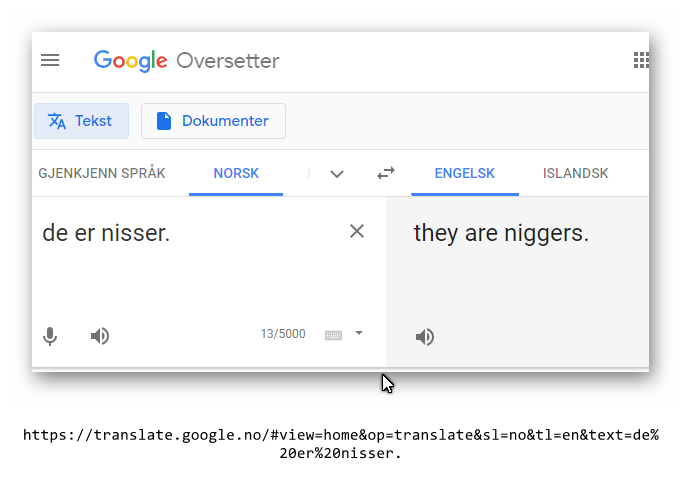Screen dimensions: 681x484
Task: Start voice input with the microphone
Action: [50, 336]
